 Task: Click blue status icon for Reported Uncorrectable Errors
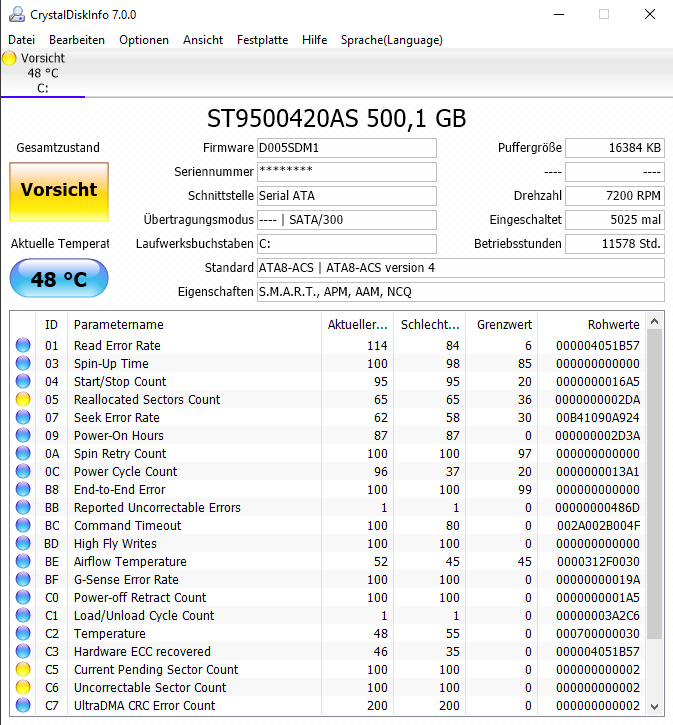(x=23, y=507)
